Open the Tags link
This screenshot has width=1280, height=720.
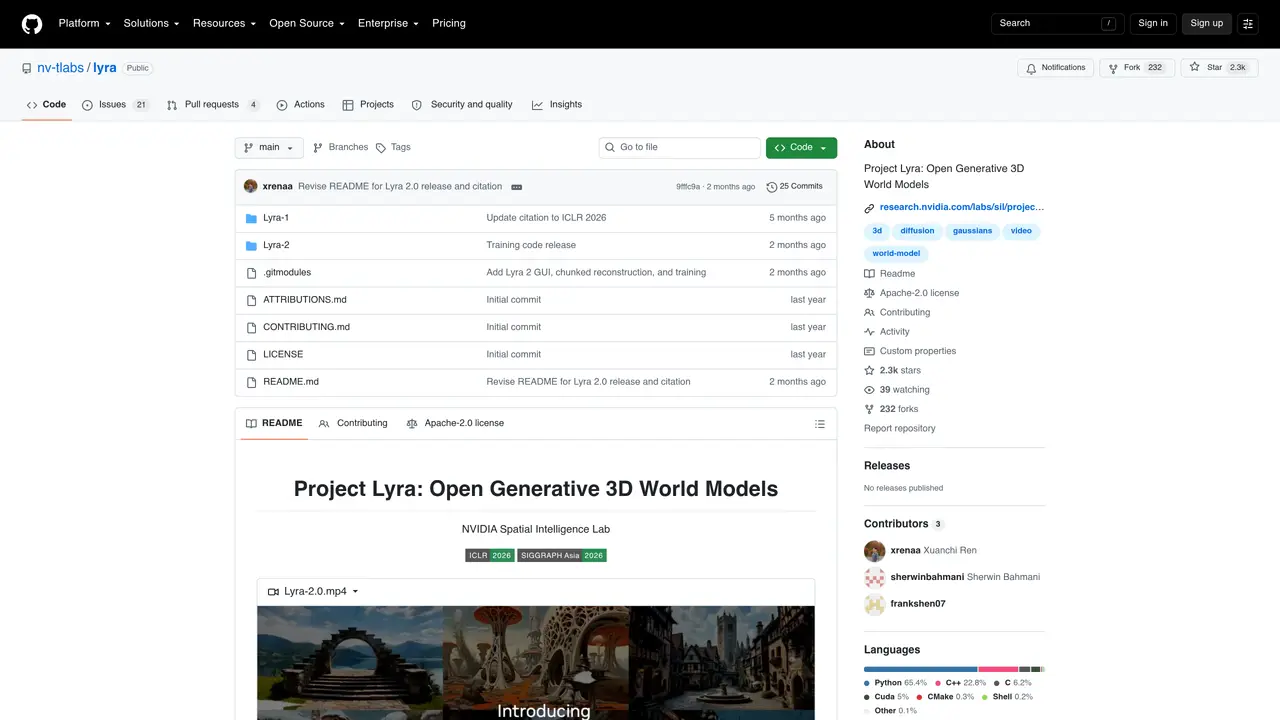click(393, 147)
